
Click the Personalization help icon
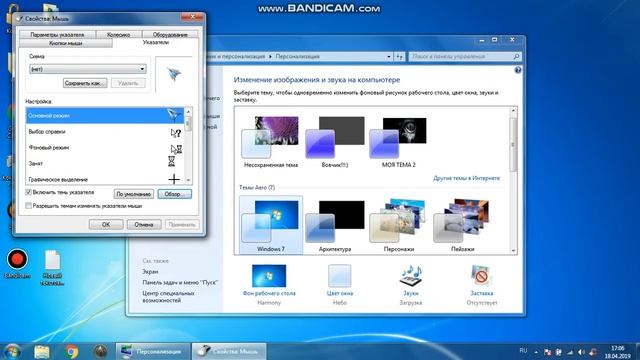[x=518, y=70]
